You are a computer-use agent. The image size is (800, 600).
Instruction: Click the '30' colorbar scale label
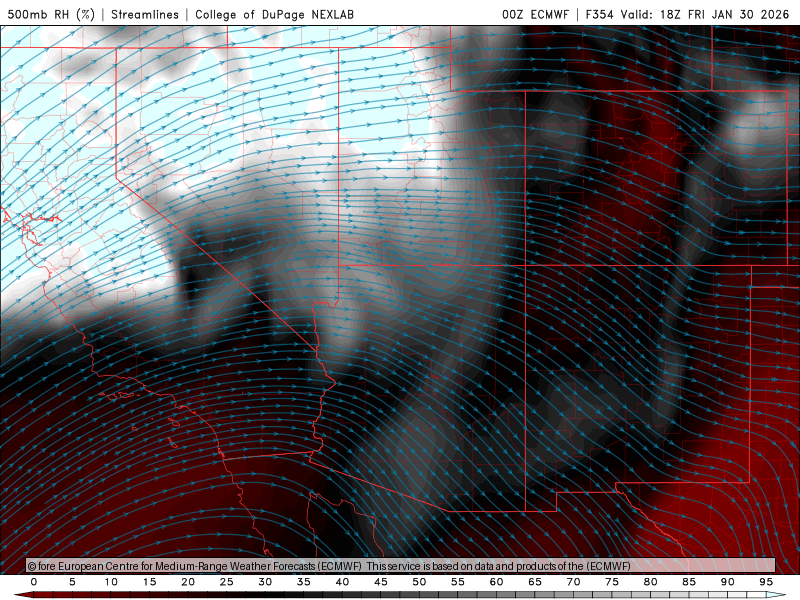[265, 582]
